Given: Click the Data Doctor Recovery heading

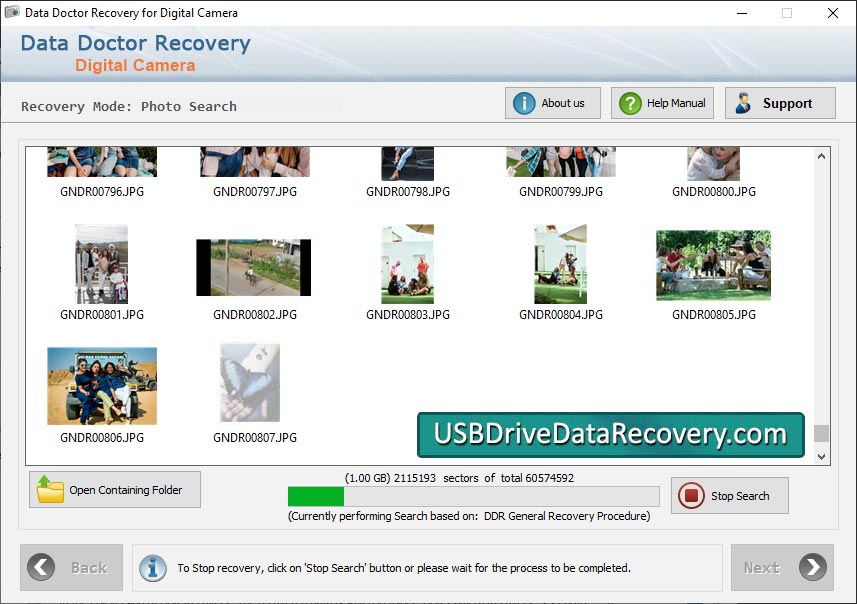Looking at the screenshot, I should point(136,43).
